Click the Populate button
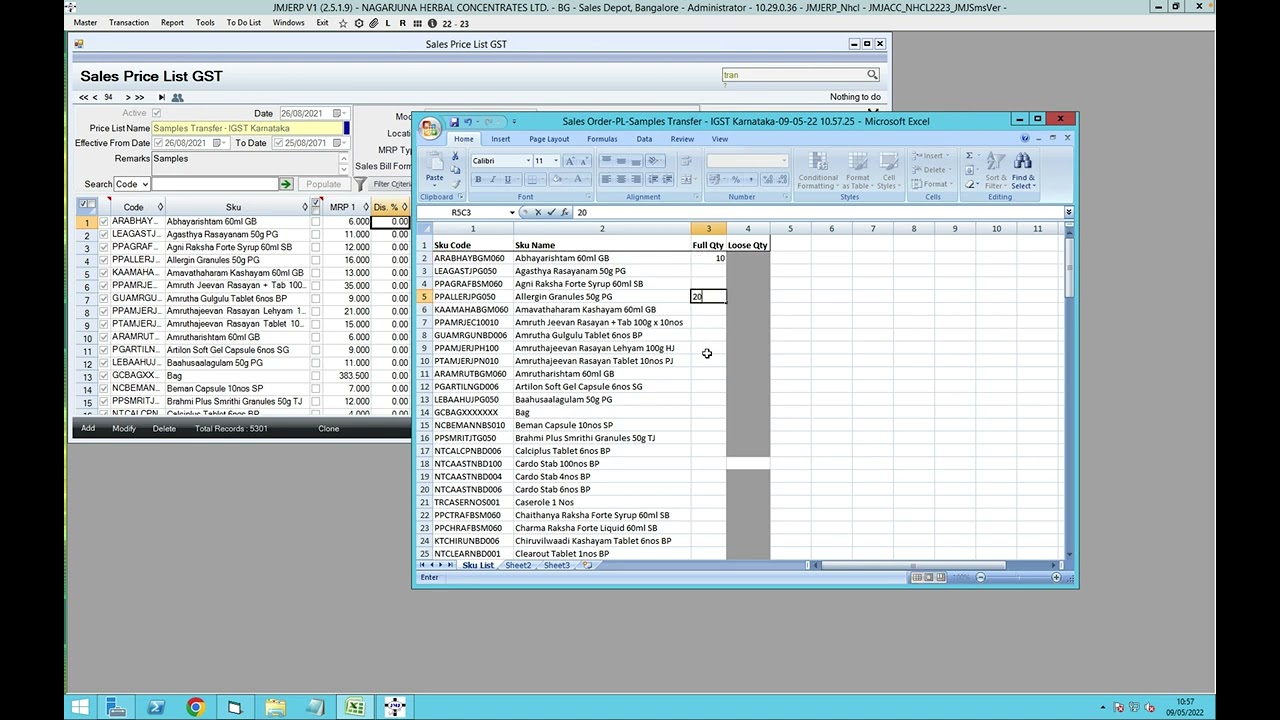The height and width of the screenshot is (720, 1280). point(323,184)
